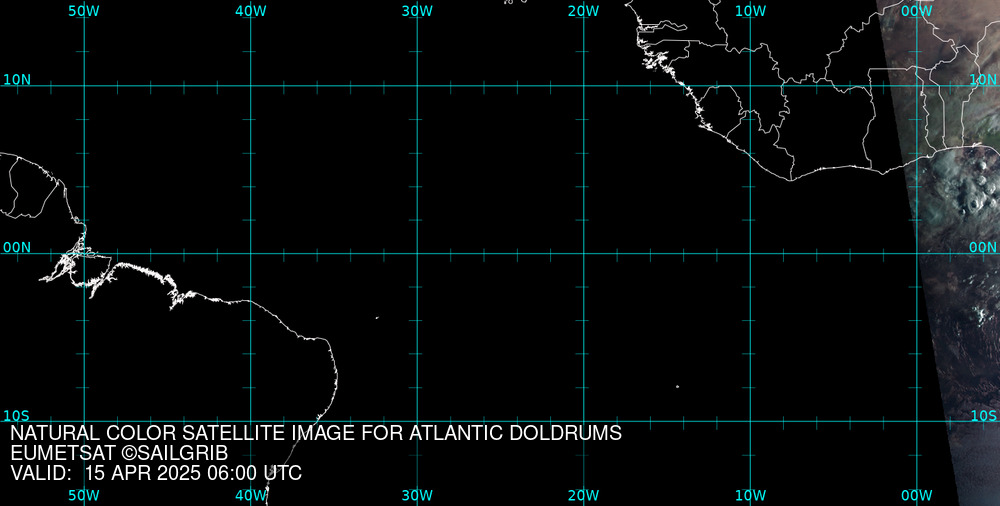Image resolution: width=1000 pixels, height=506 pixels.
Task: Click the 20W longitude label at the bottom
Action: coord(584,496)
